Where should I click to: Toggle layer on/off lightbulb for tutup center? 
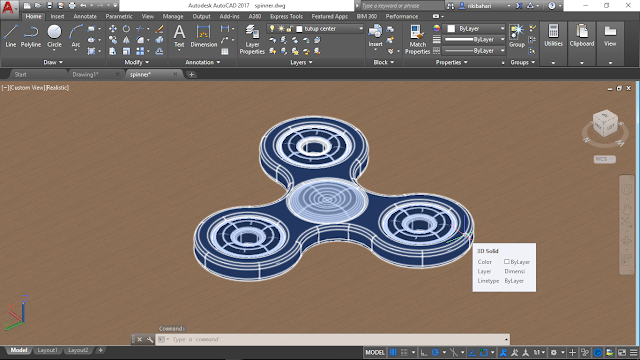pos(272,29)
